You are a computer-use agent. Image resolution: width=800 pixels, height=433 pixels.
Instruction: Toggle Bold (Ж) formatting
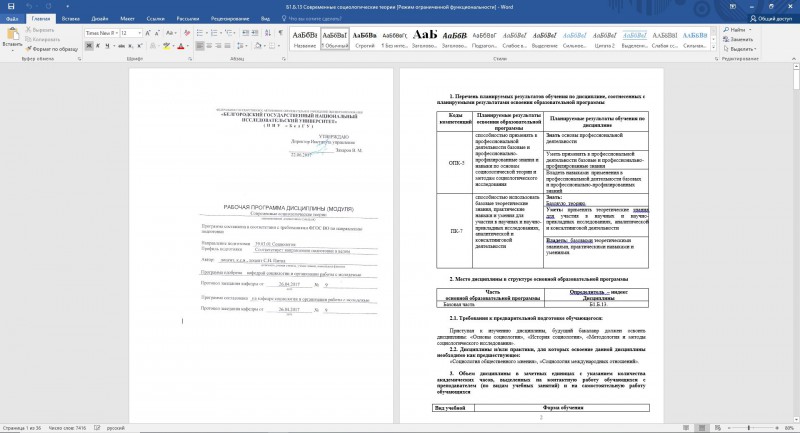click(89, 46)
